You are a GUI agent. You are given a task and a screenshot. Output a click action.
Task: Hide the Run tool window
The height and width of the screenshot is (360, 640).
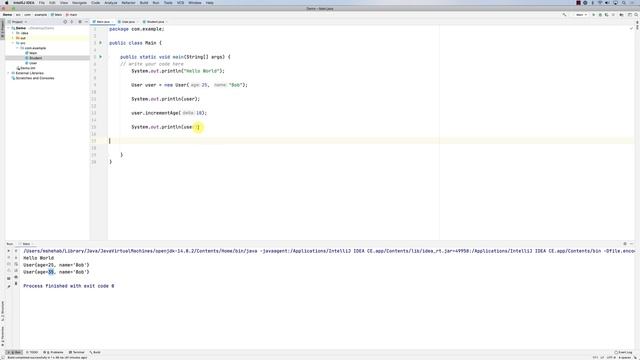631,244
